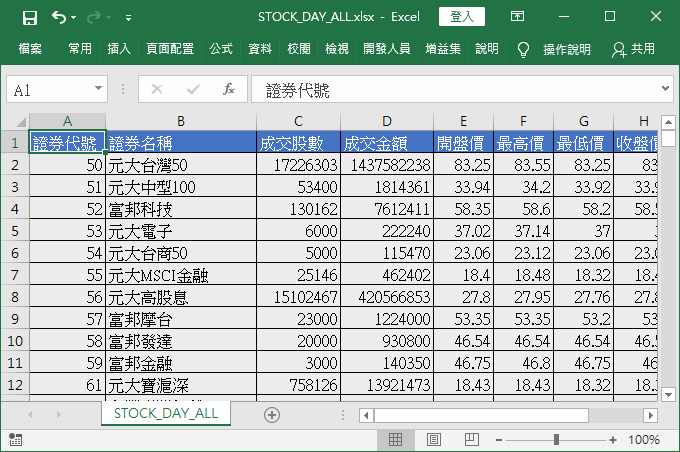The image size is (680, 452).
Task: Click the zoom slider handle
Action: tap(556, 440)
